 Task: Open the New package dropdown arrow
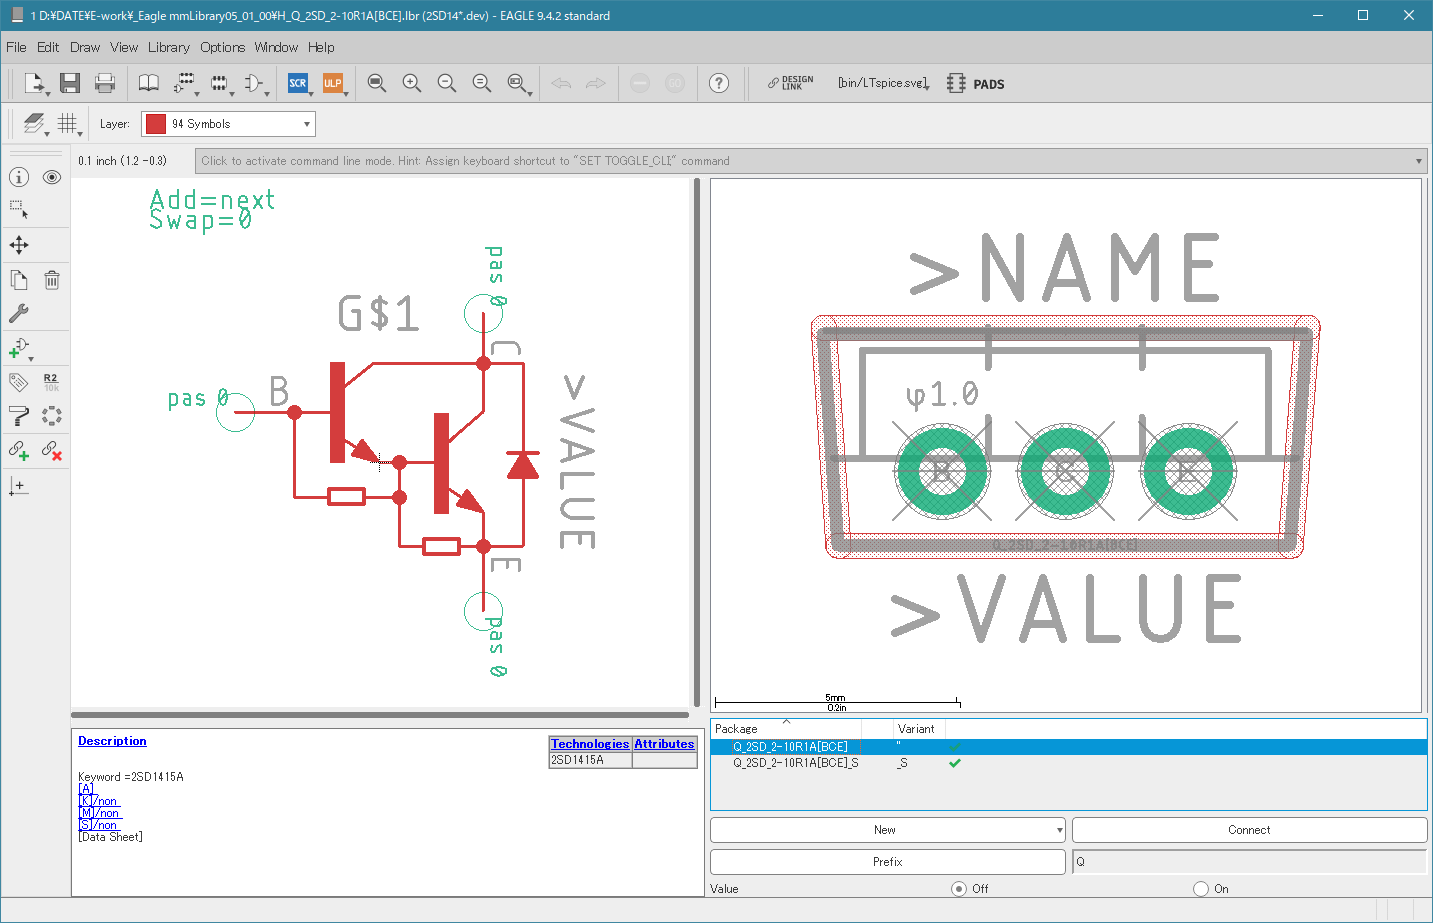pyautogui.click(x=1059, y=830)
